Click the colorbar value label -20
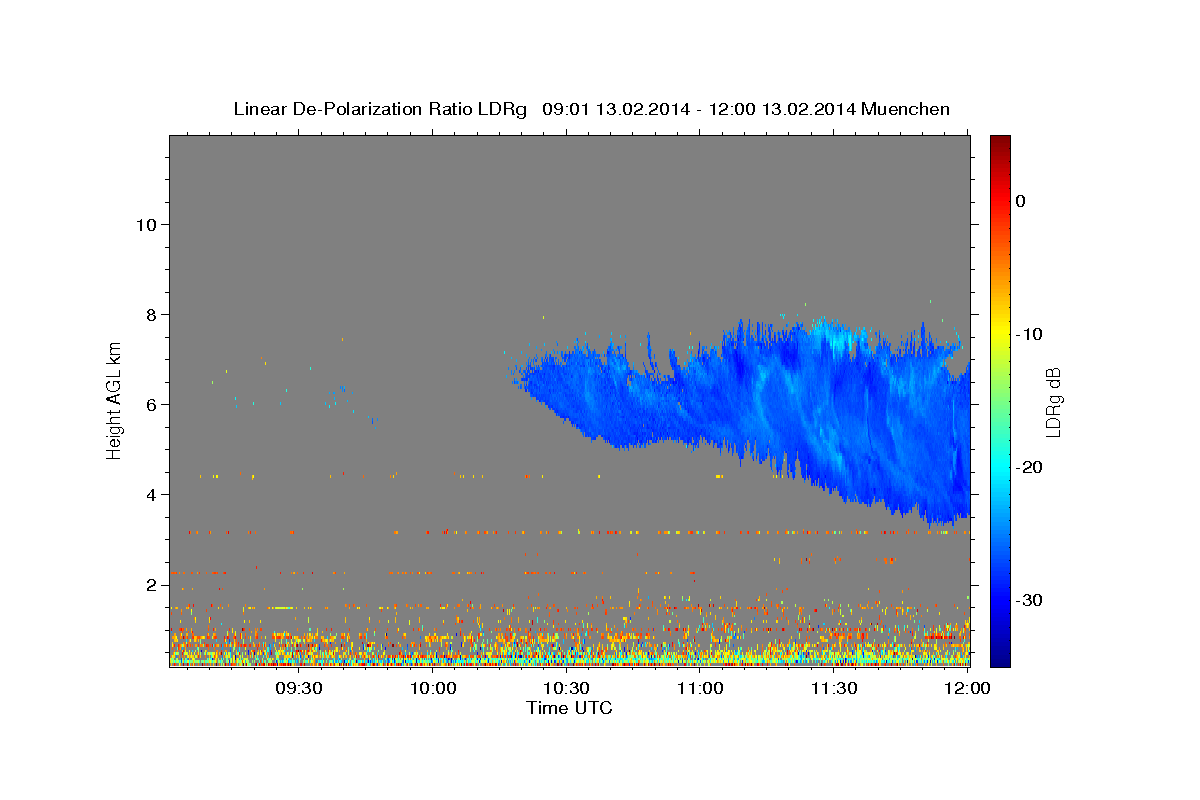The height and width of the screenshot is (800, 1200). [1028, 467]
